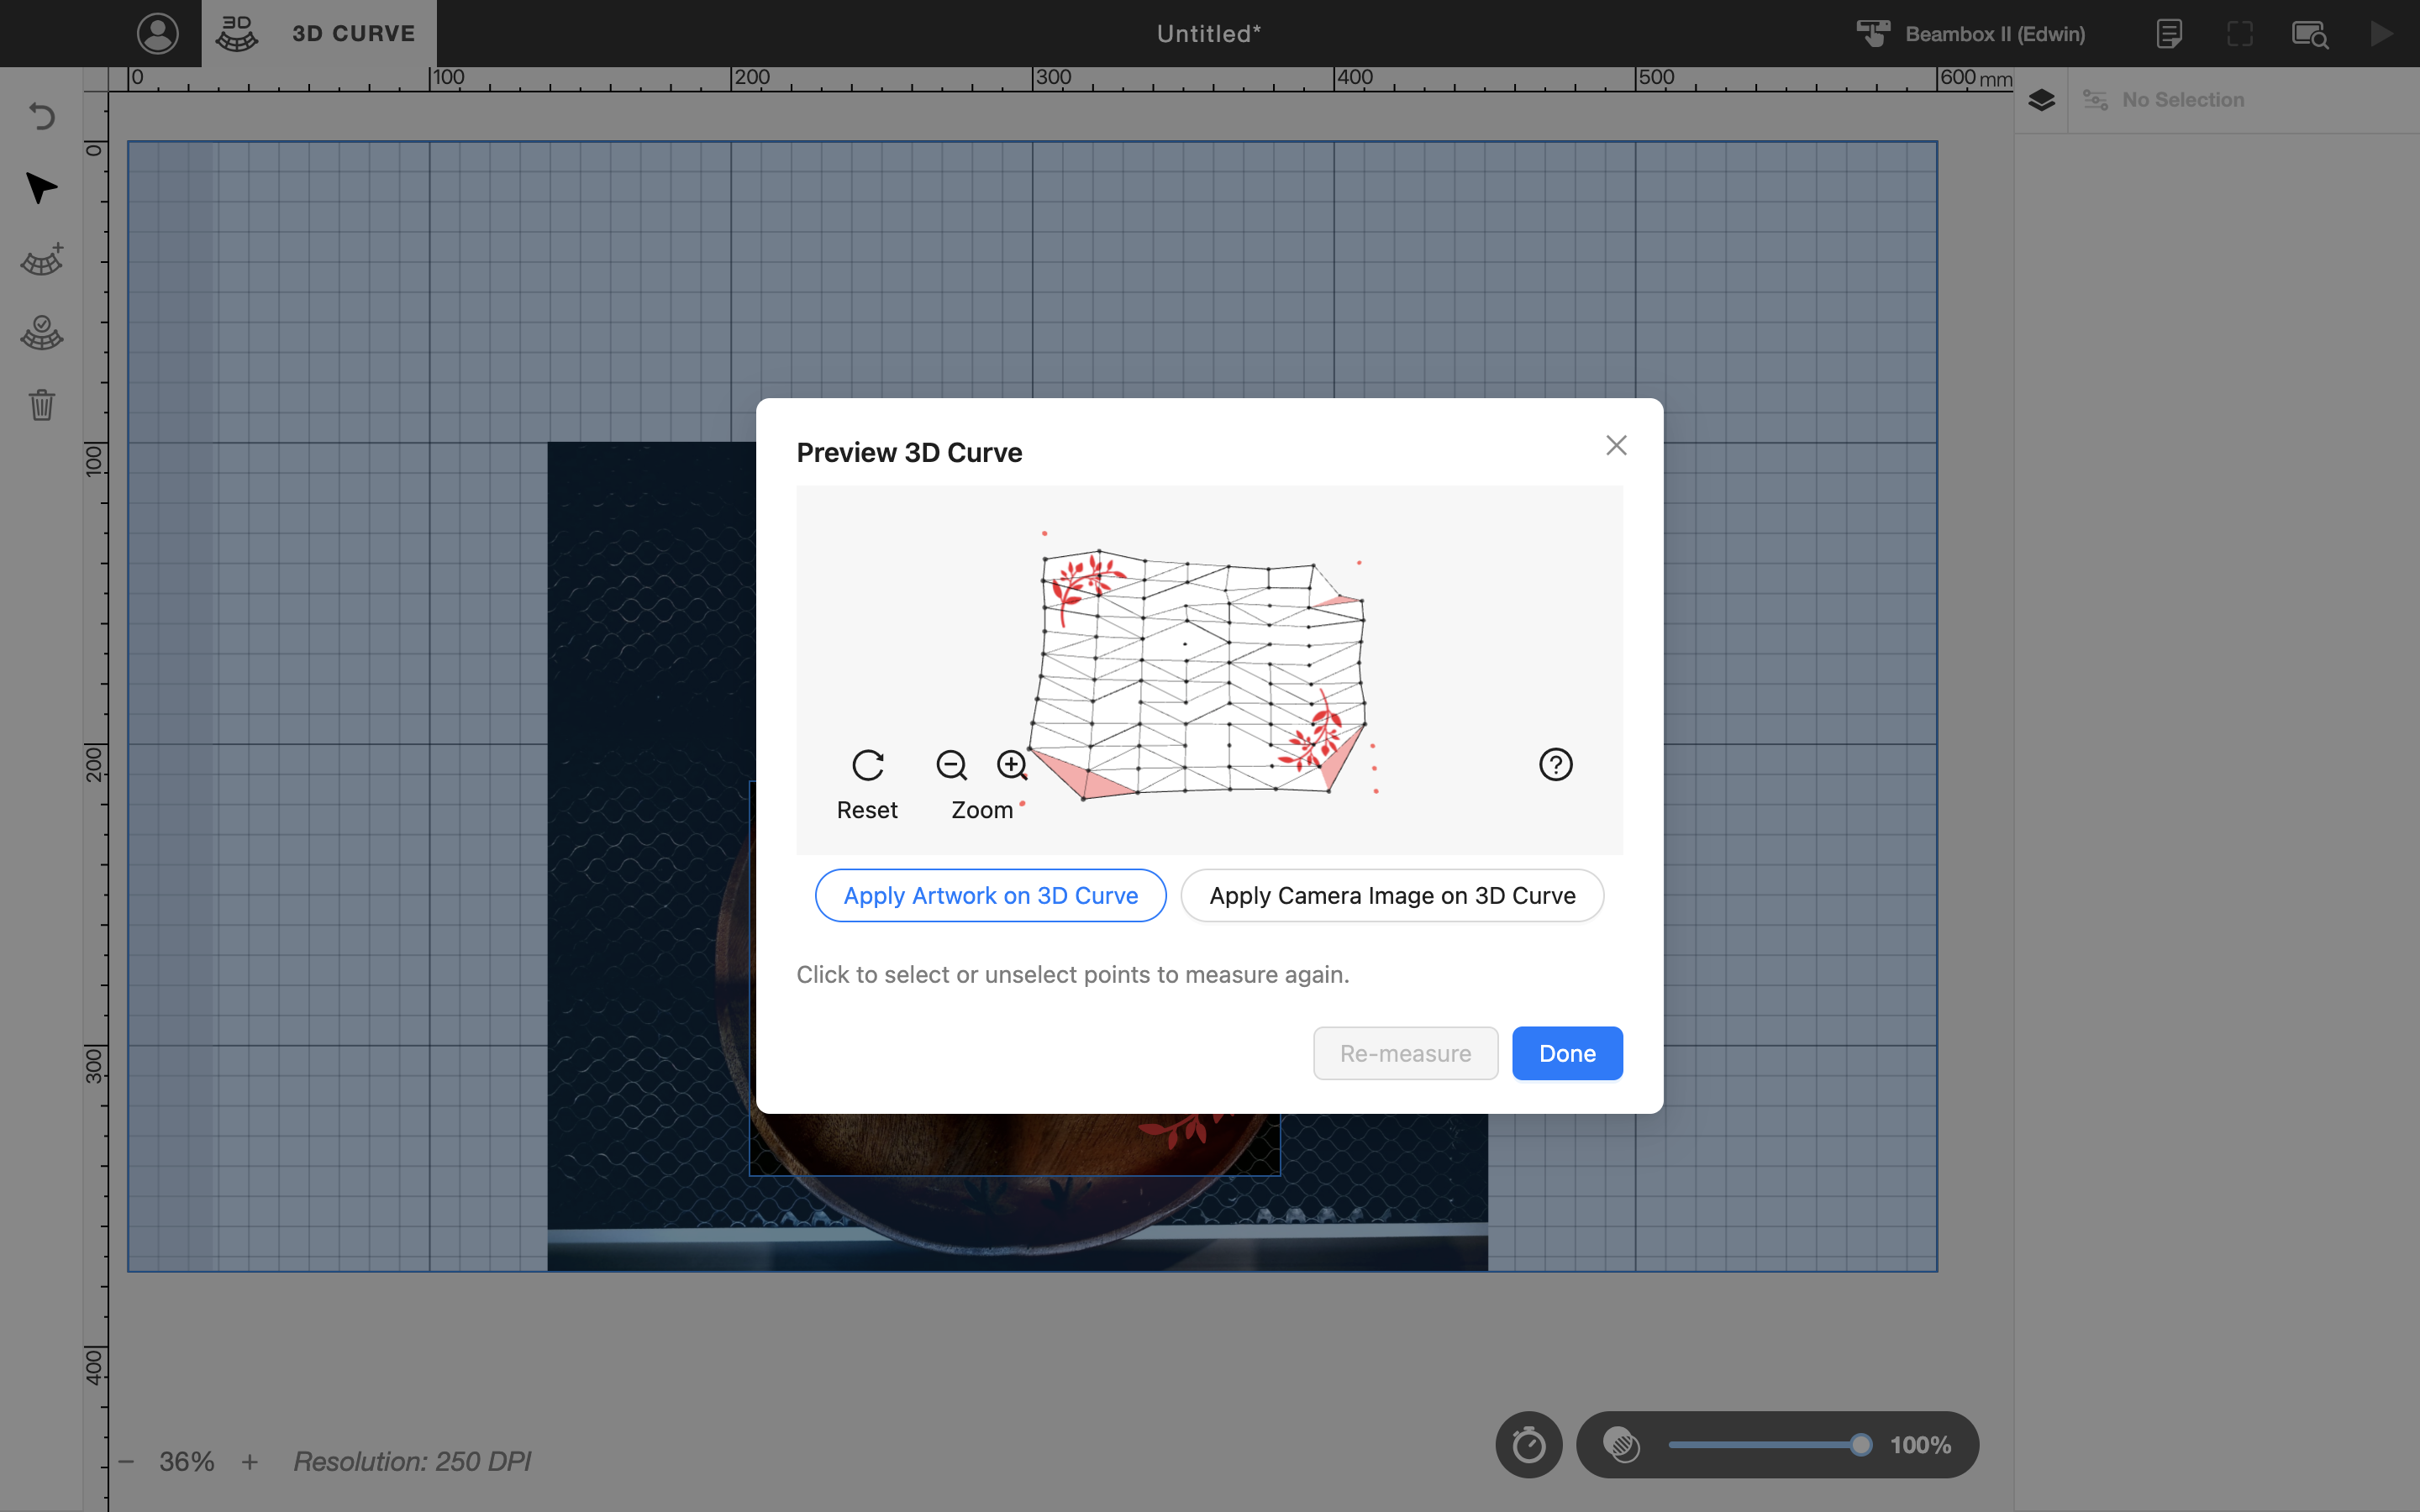Reset the 3D preview view
Image resolution: width=2420 pixels, height=1512 pixels.
(867, 785)
